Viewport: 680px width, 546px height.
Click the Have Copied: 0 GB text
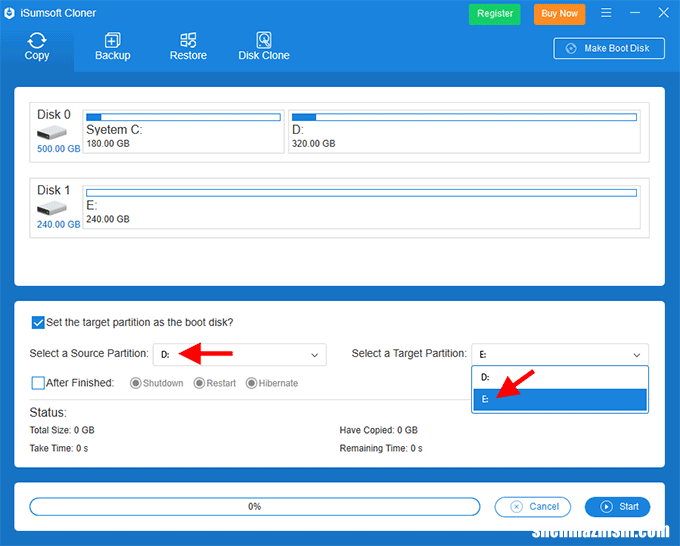[x=379, y=430]
